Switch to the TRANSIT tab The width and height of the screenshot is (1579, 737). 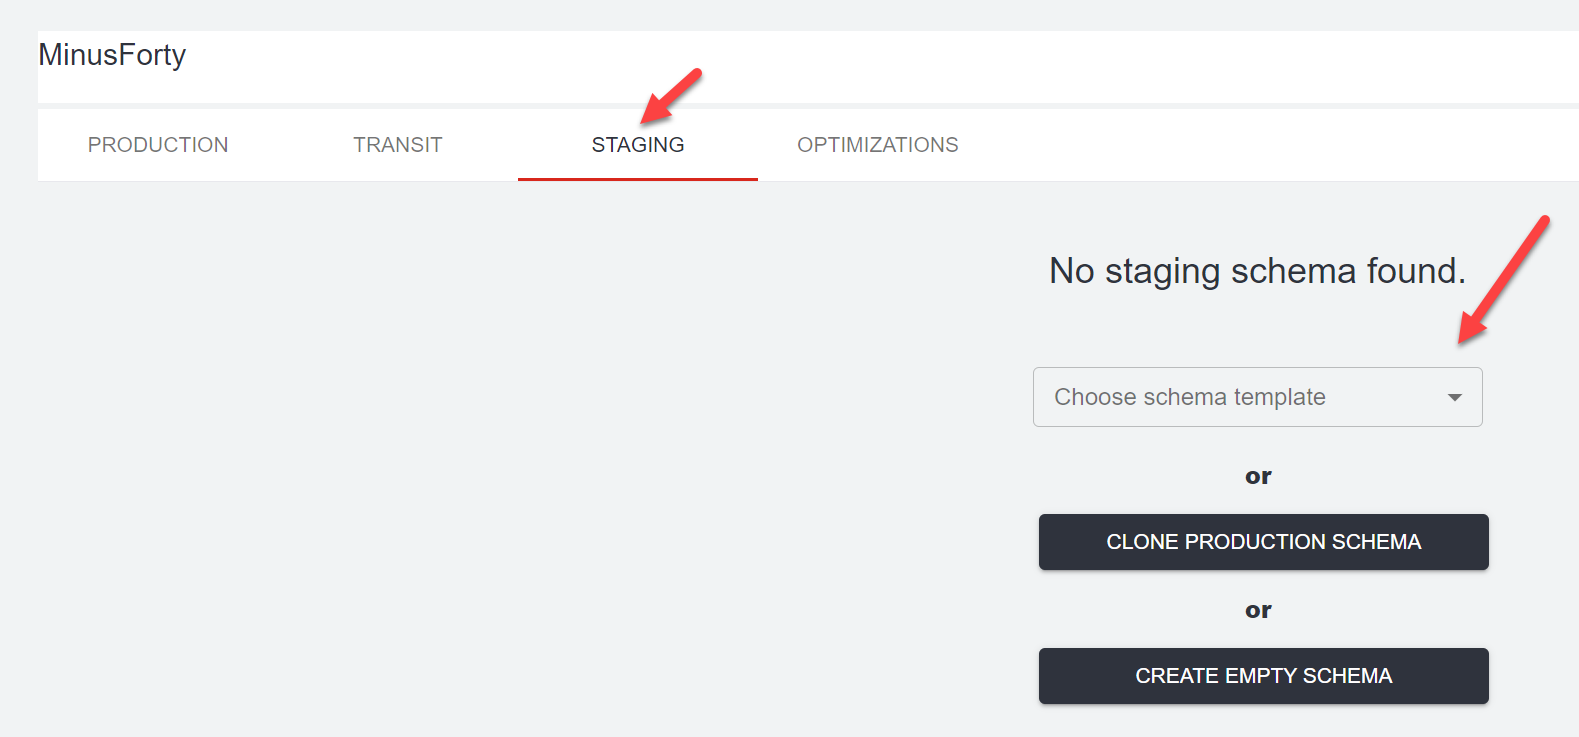398,145
